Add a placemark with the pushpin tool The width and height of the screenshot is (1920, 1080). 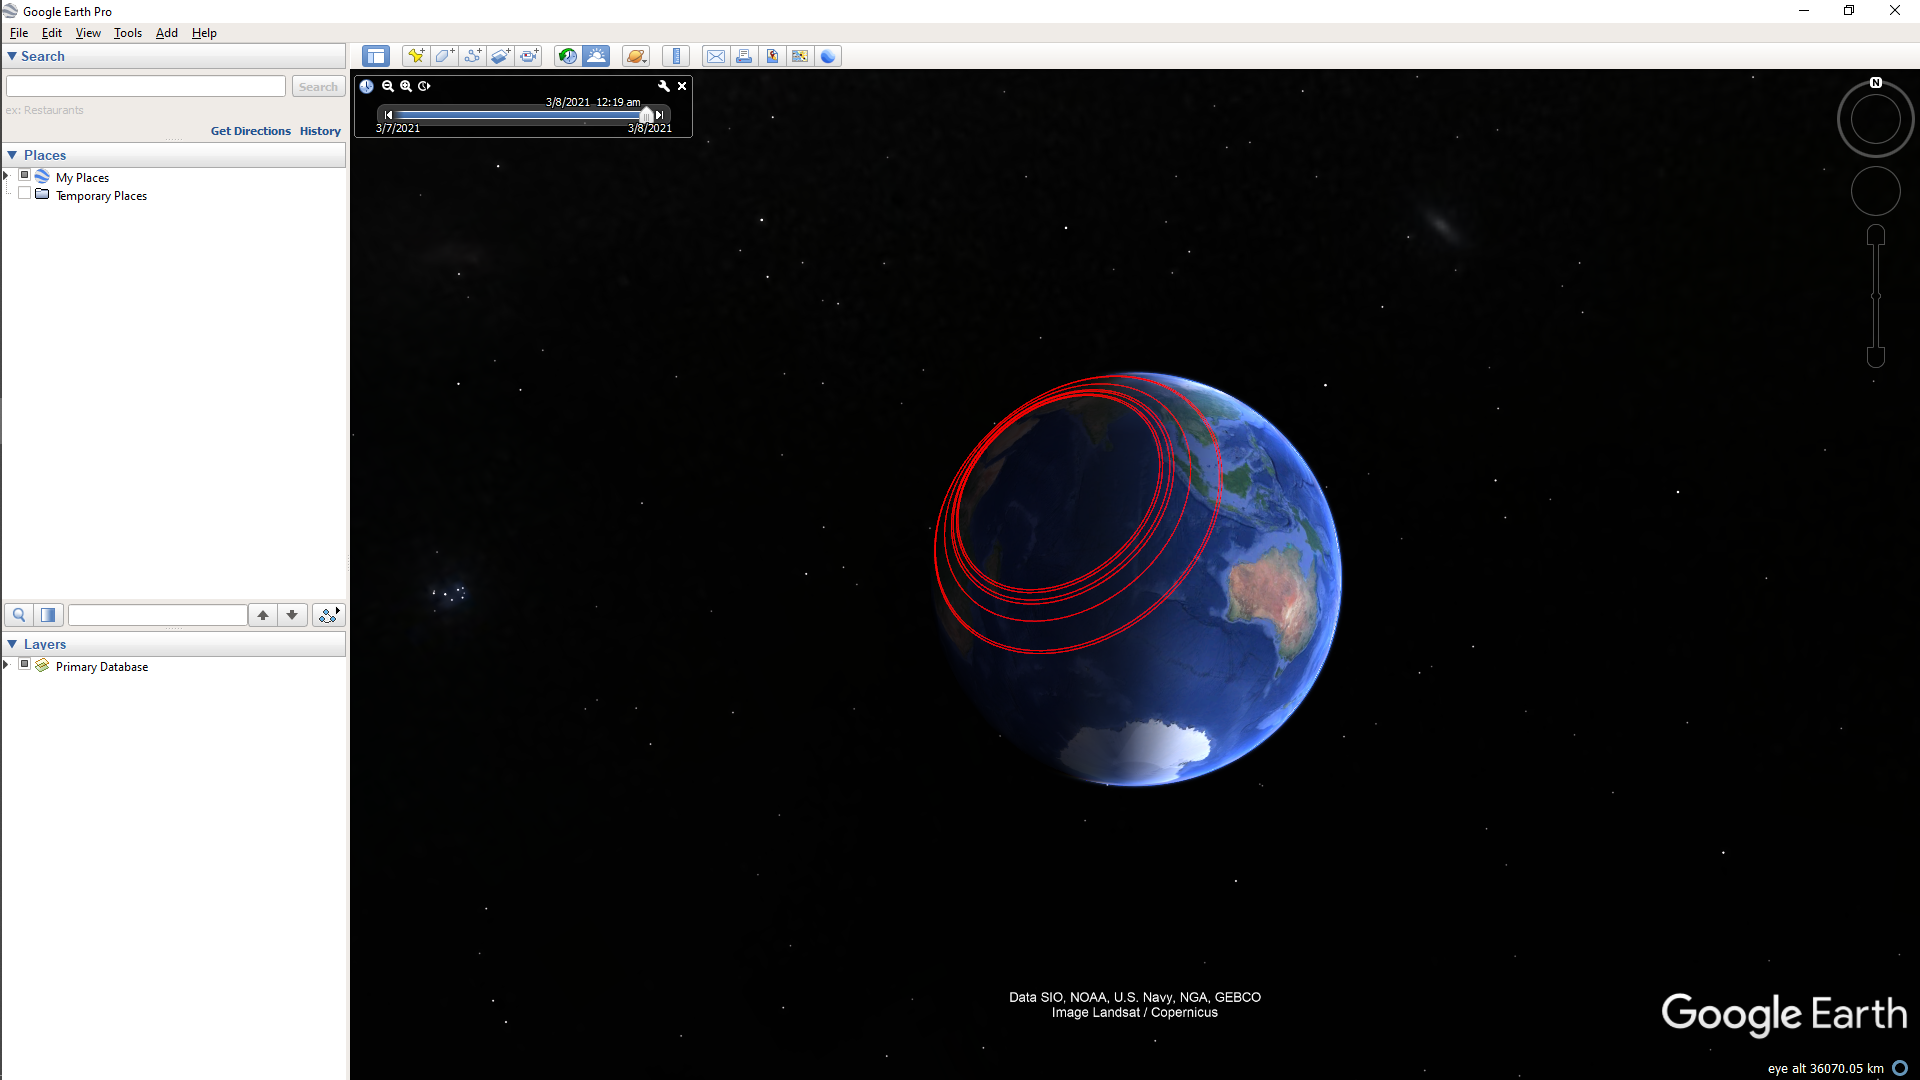[416, 56]
